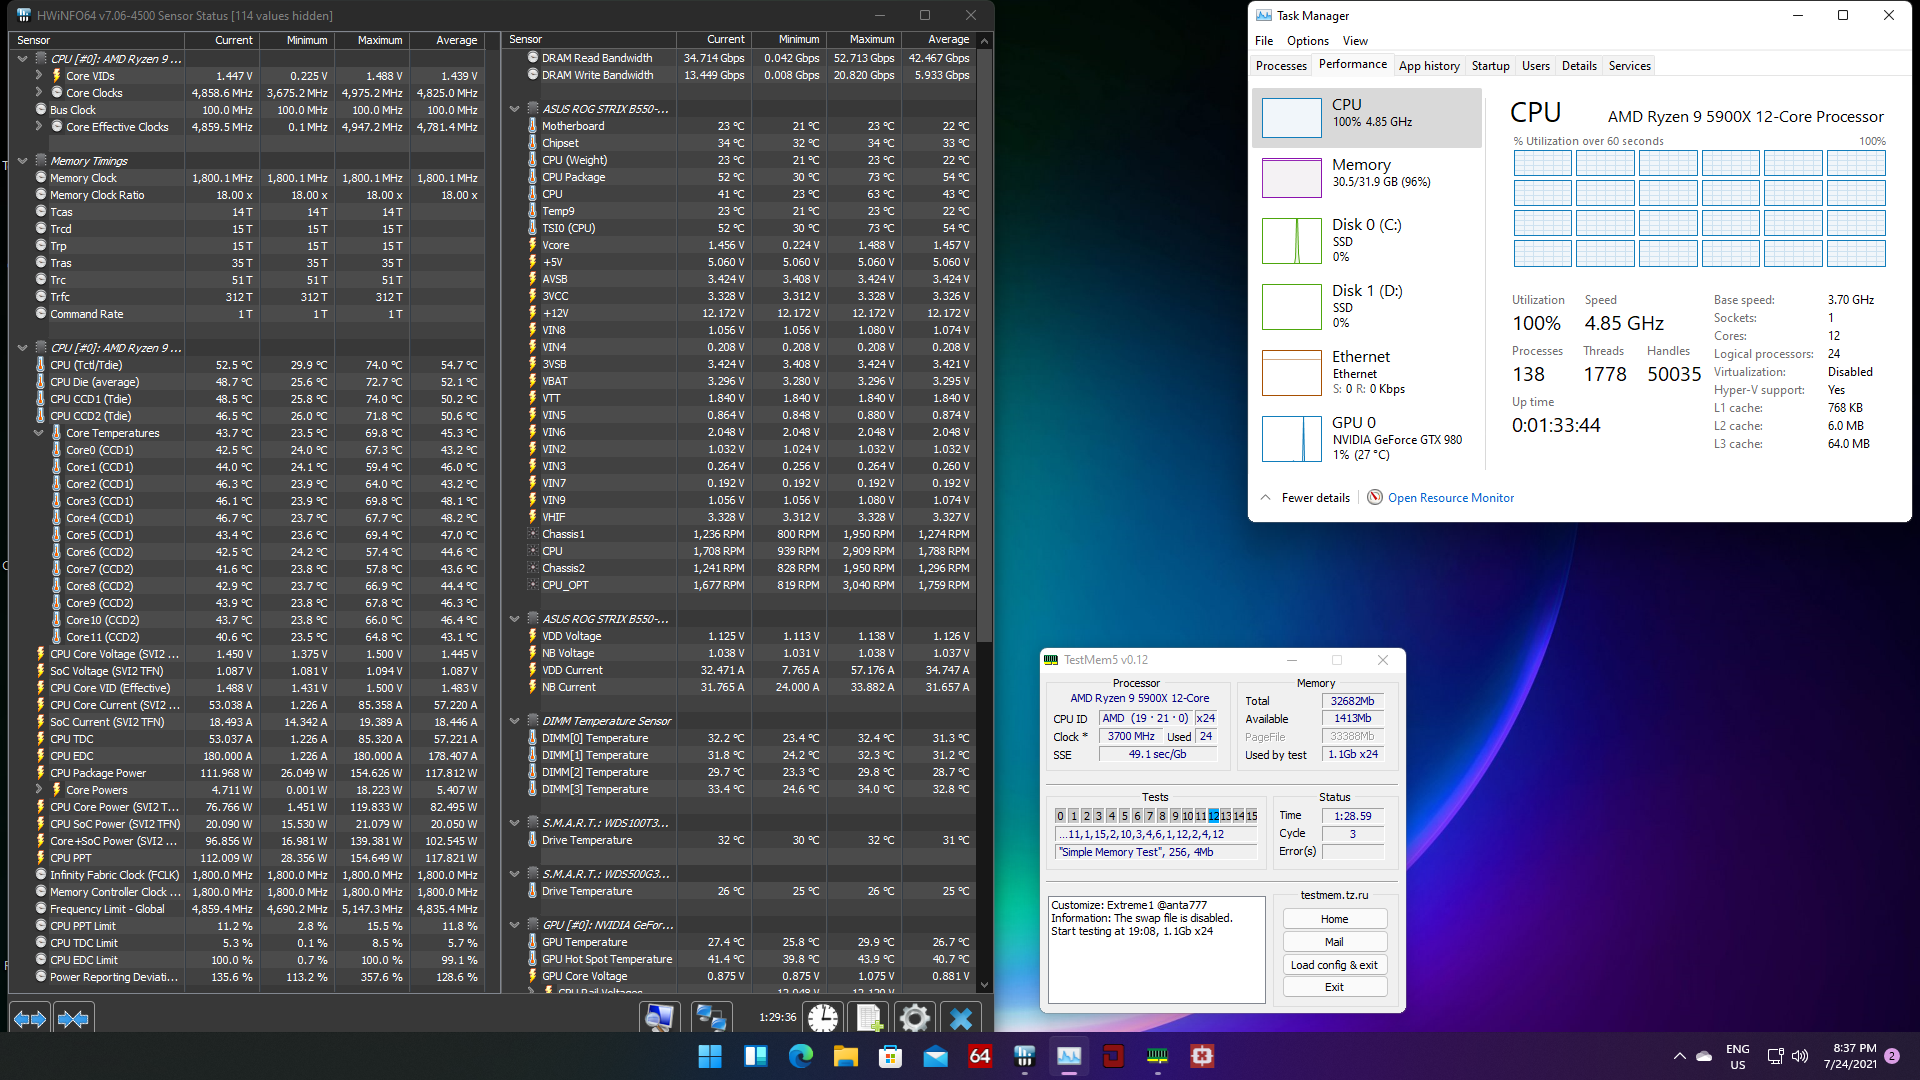Viewport: 1920px width, 1080px height.
Task: Click Open Resource Monitor link
Action: click(1450, 498)
